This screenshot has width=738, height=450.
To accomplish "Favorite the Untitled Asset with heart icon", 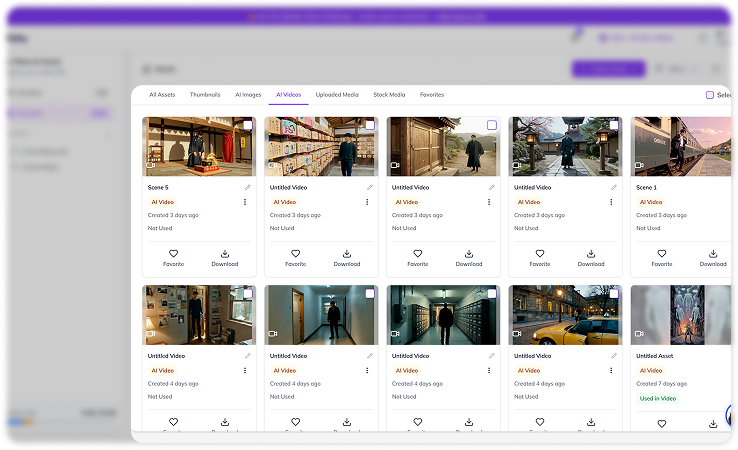I will [662, 423].
